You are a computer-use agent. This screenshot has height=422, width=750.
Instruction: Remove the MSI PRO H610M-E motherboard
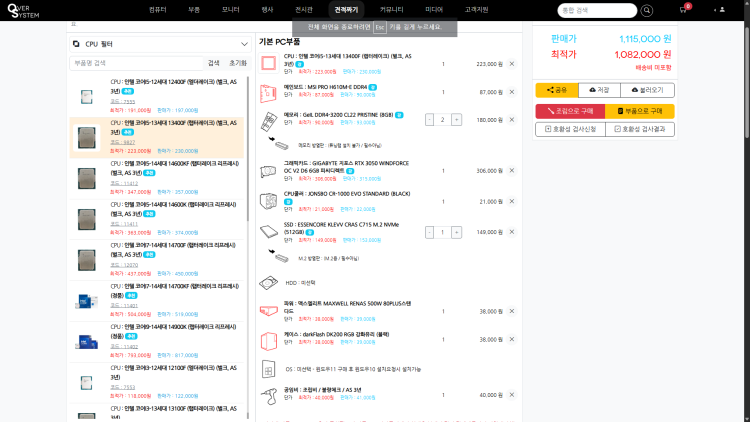511,92
